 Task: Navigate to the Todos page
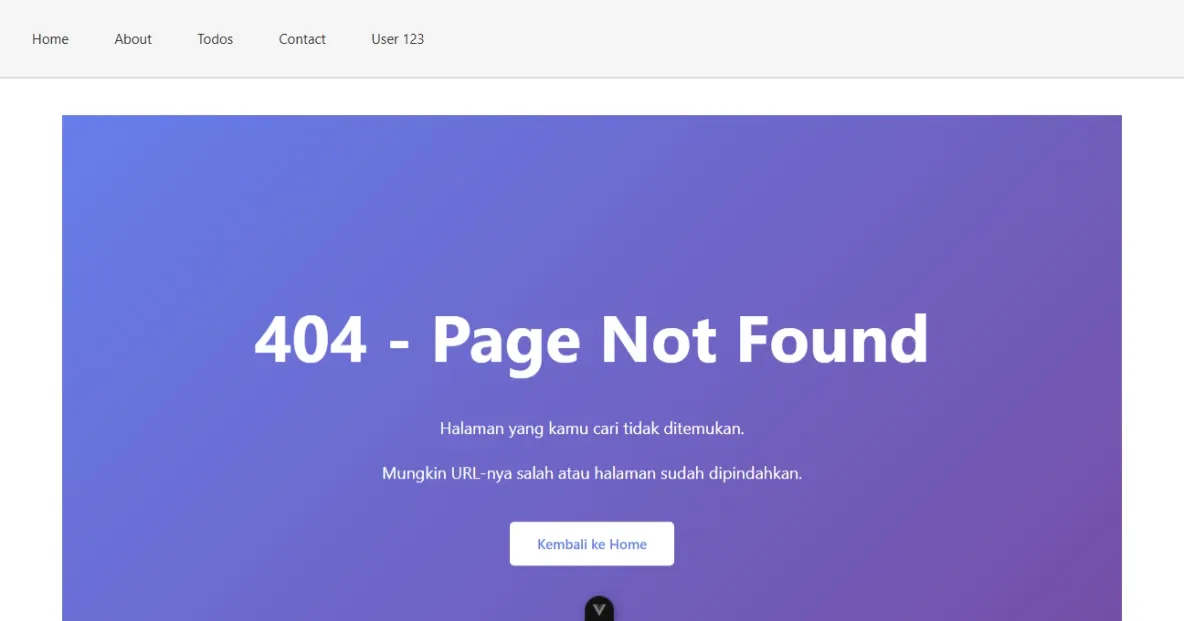click(x=215, y=39)
